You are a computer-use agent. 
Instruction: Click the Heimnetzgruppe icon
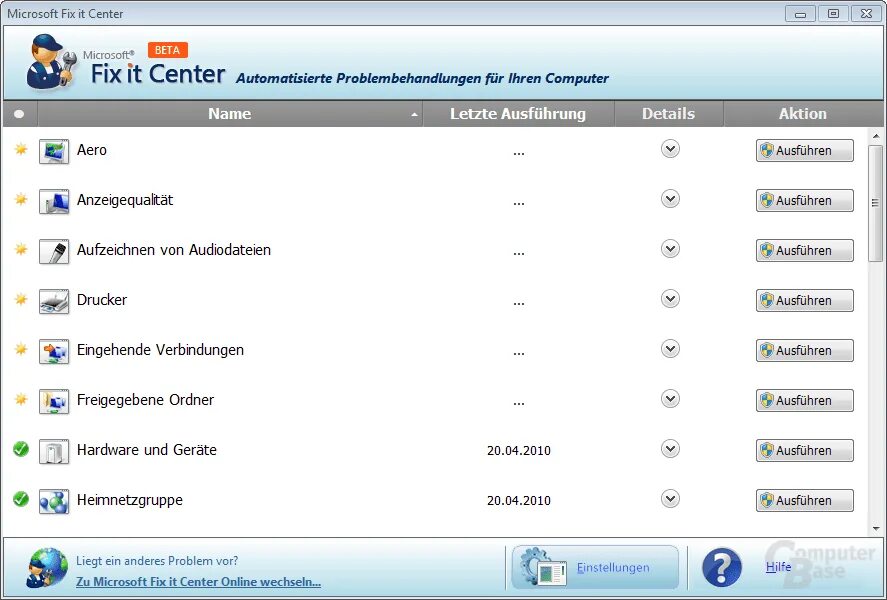click(54, 502)
